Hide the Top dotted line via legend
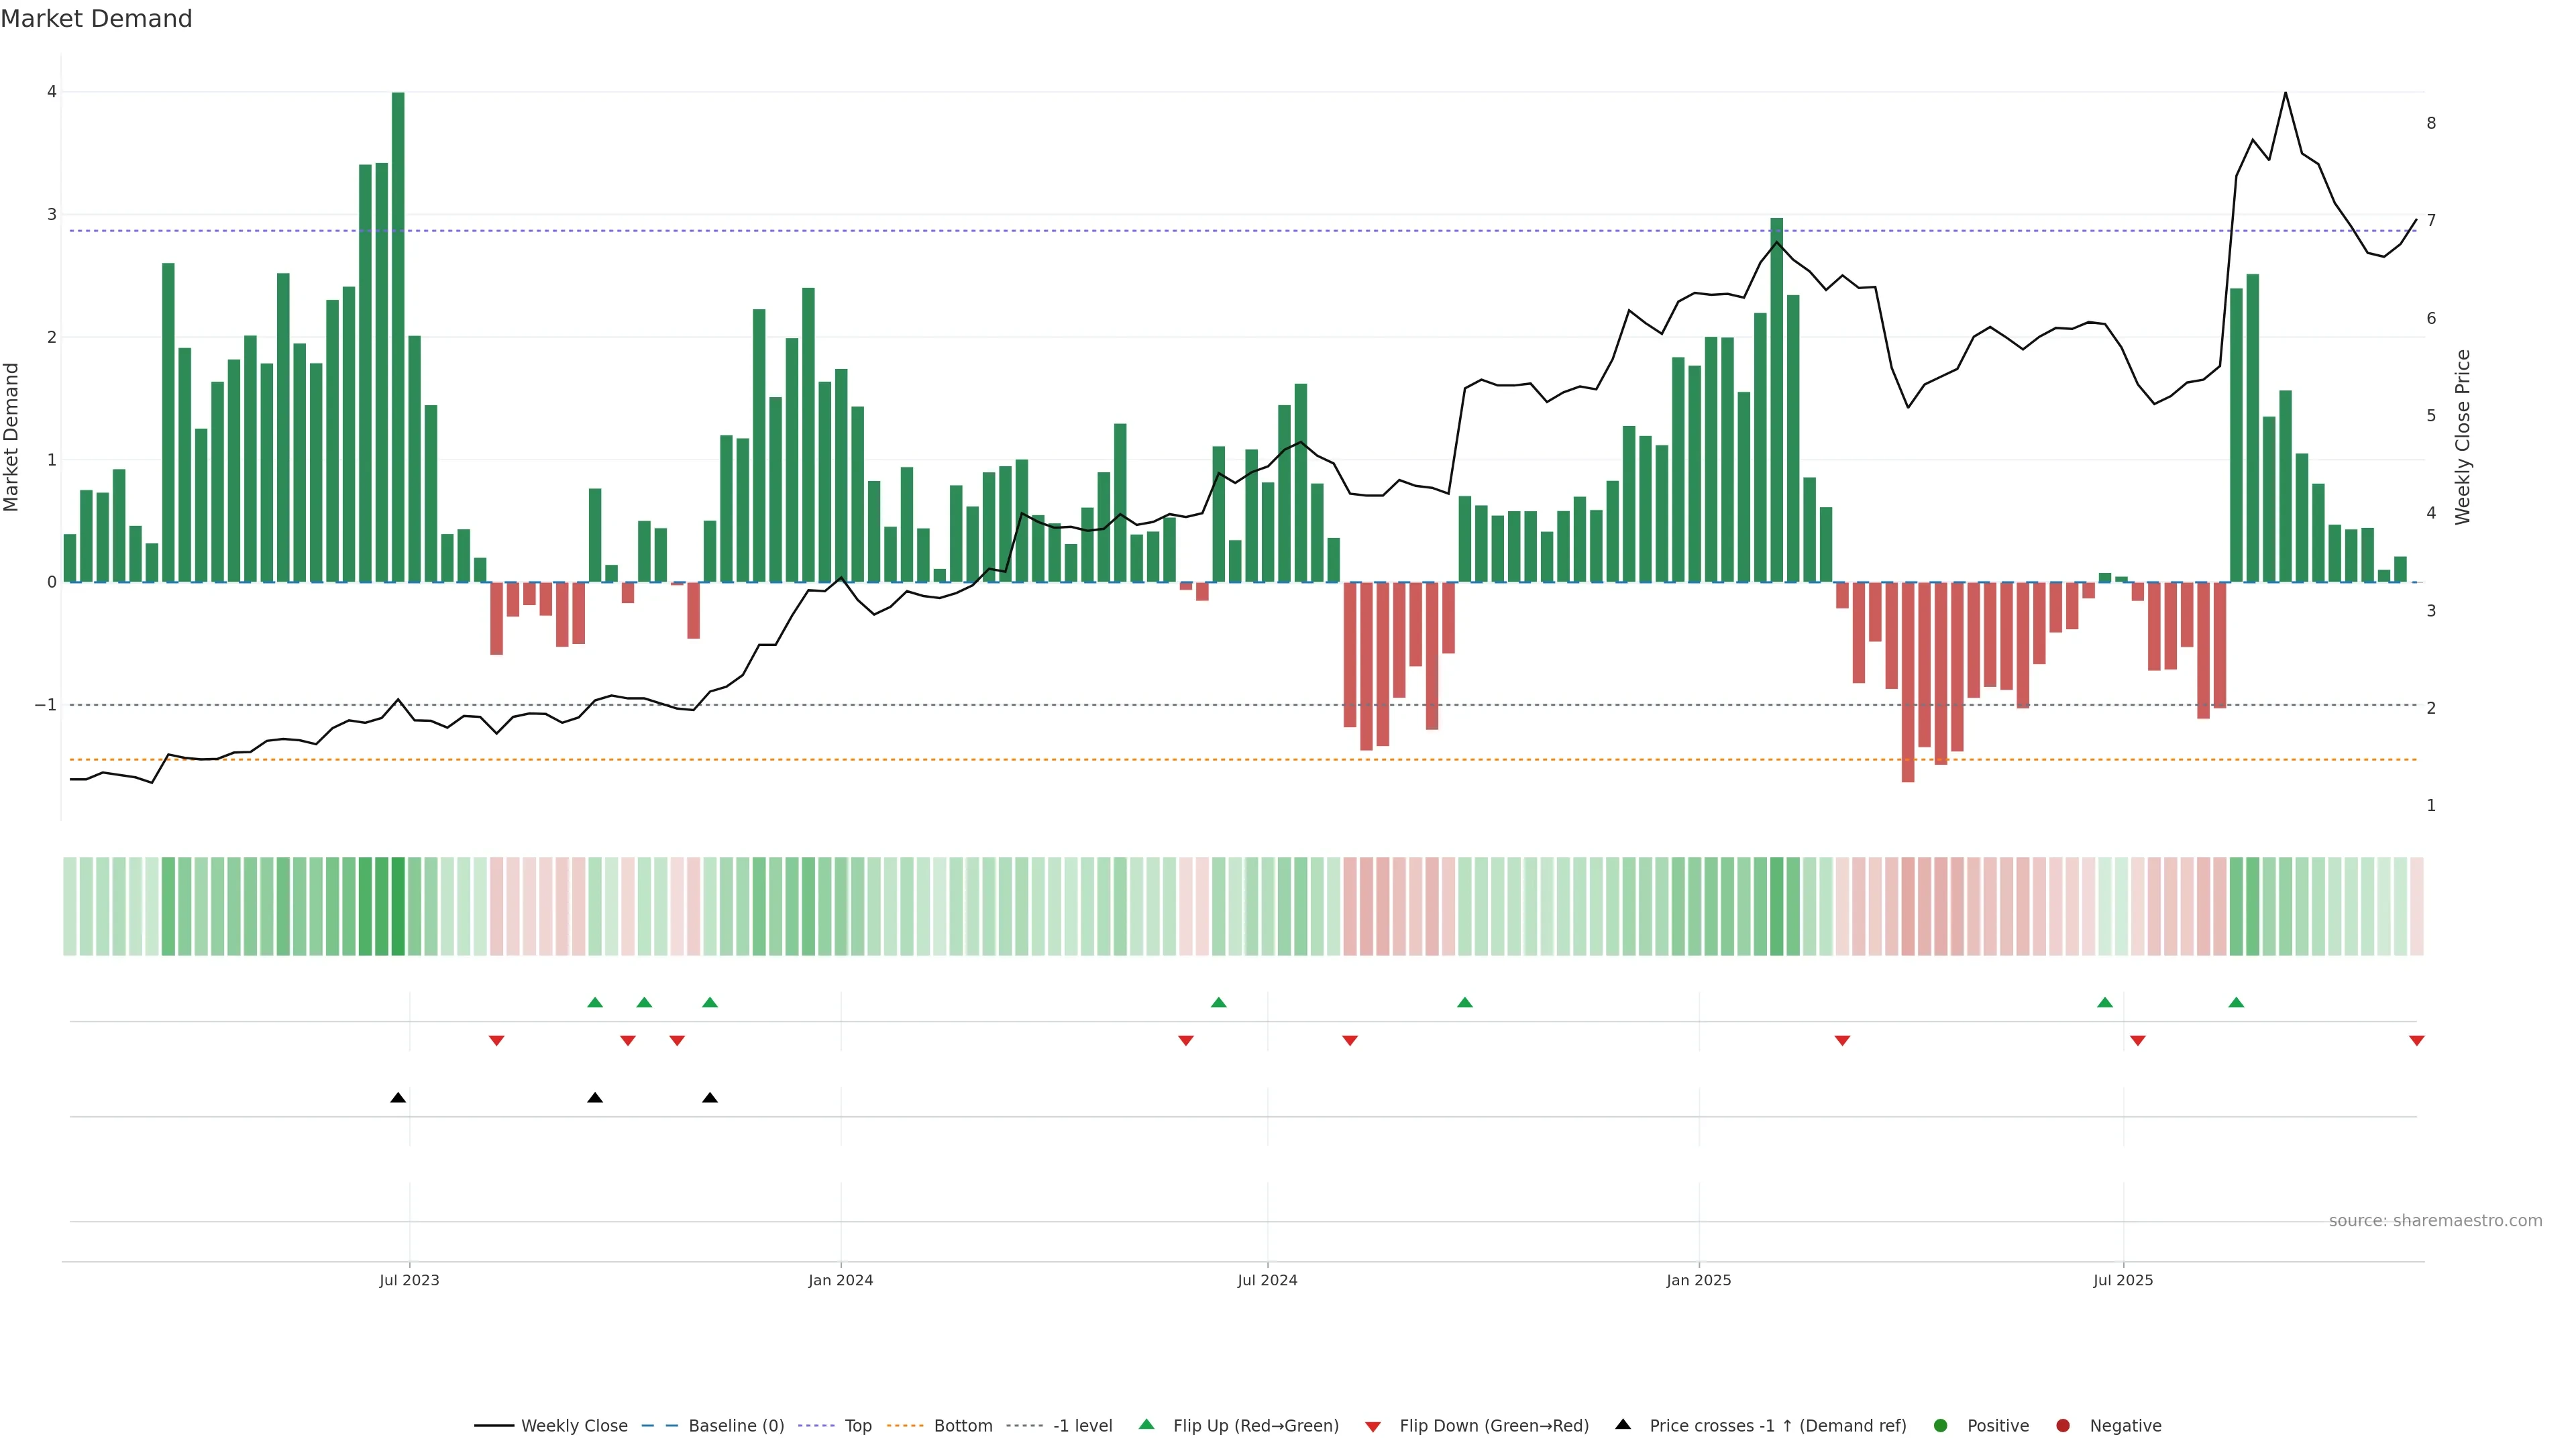2576x1449 pixels. [857, 1425]
